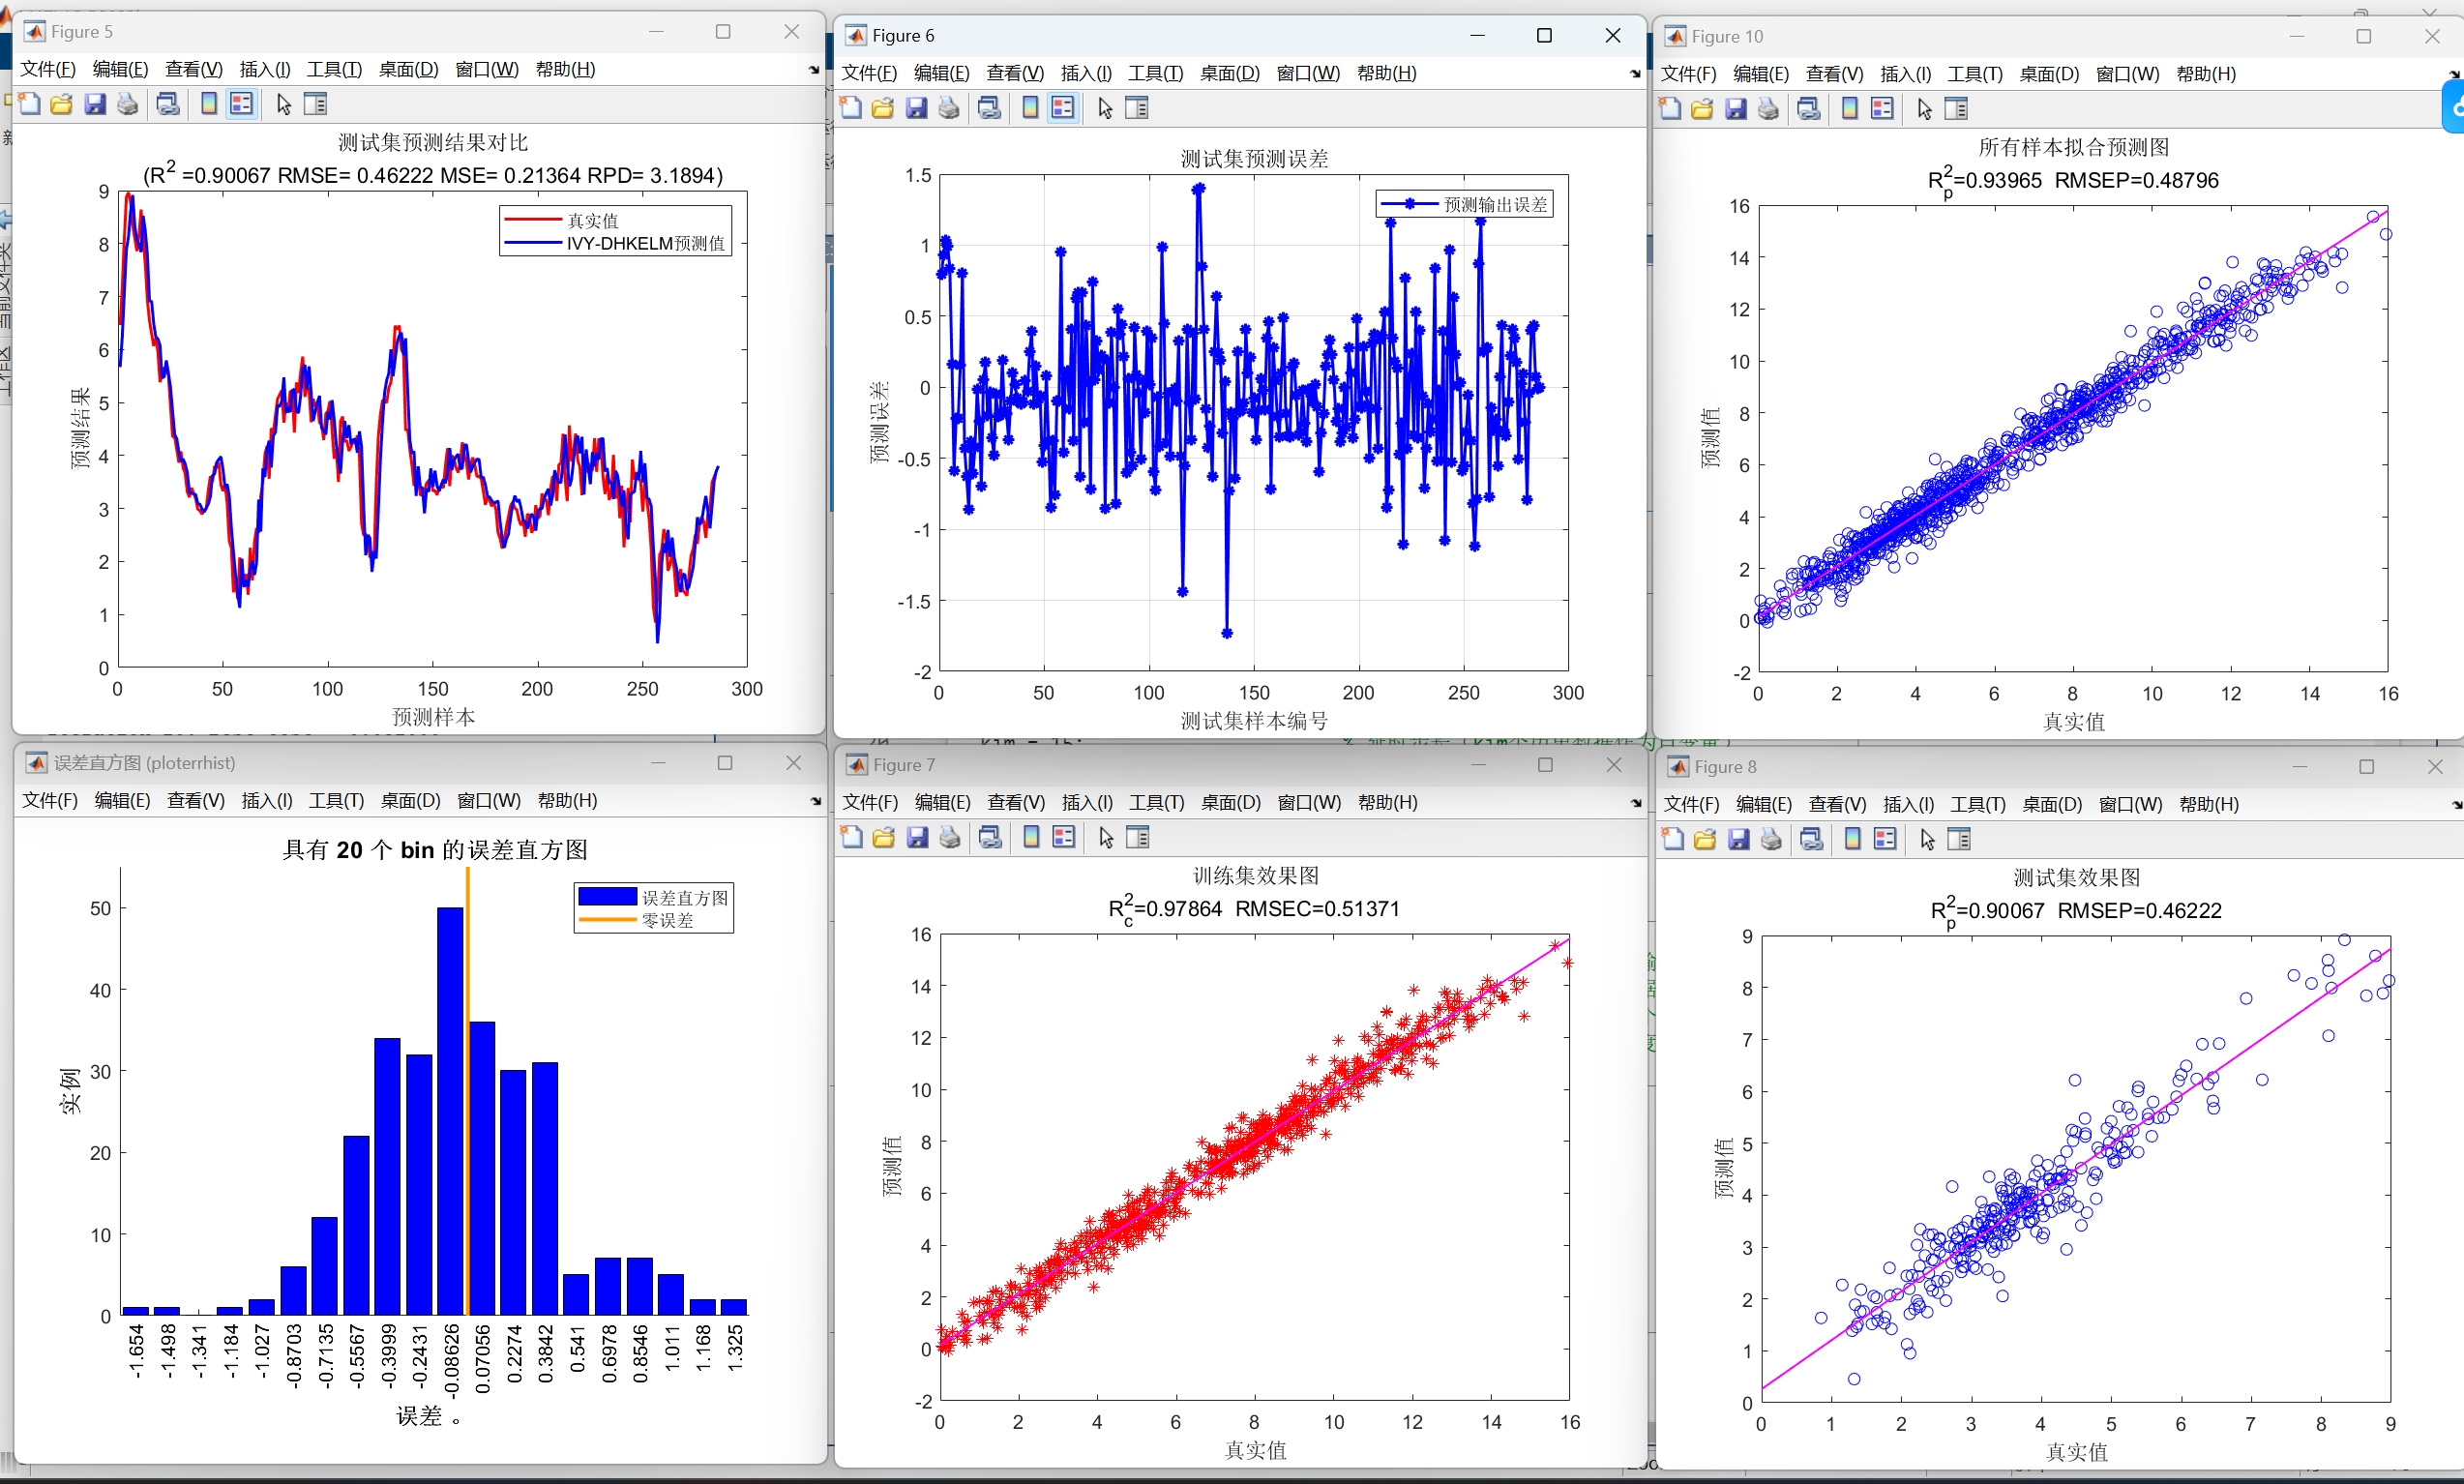Toggle Insert Legend button in Figure 5
The image size is (2464, 1484).
[x=241, y=104]
